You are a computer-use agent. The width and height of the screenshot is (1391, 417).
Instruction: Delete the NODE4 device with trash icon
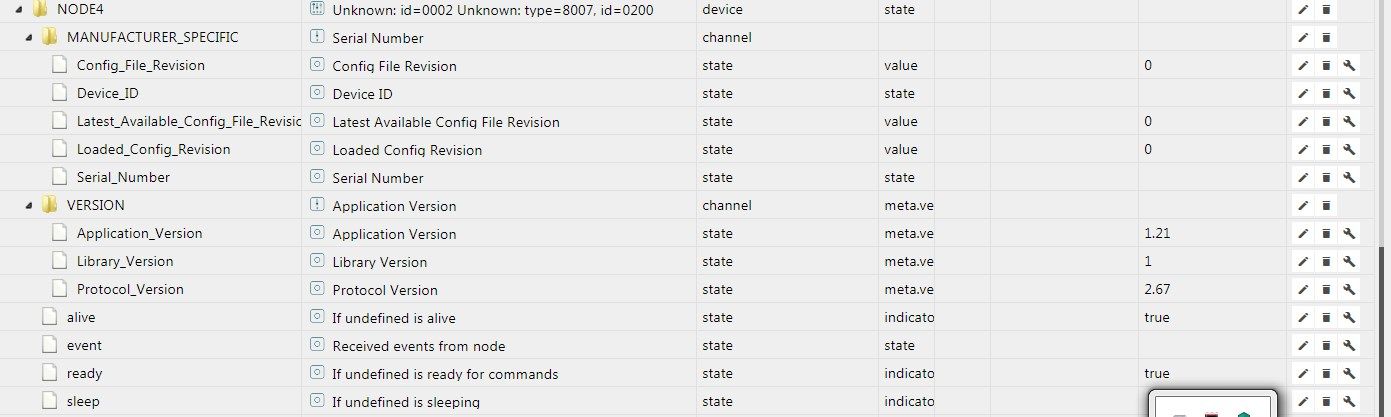point(1326,10)
